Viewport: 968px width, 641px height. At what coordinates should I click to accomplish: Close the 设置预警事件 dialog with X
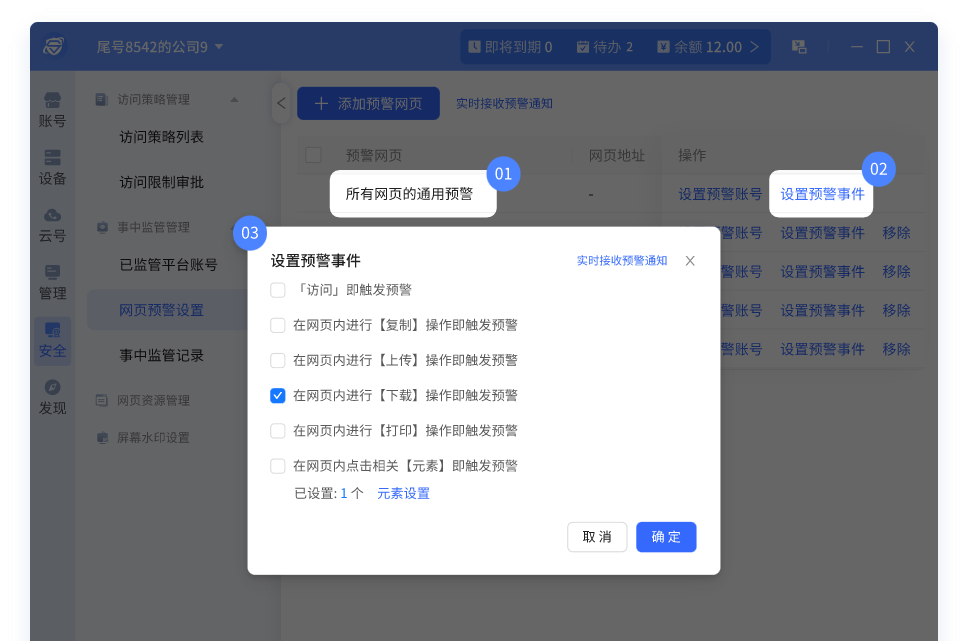[690, 261]
